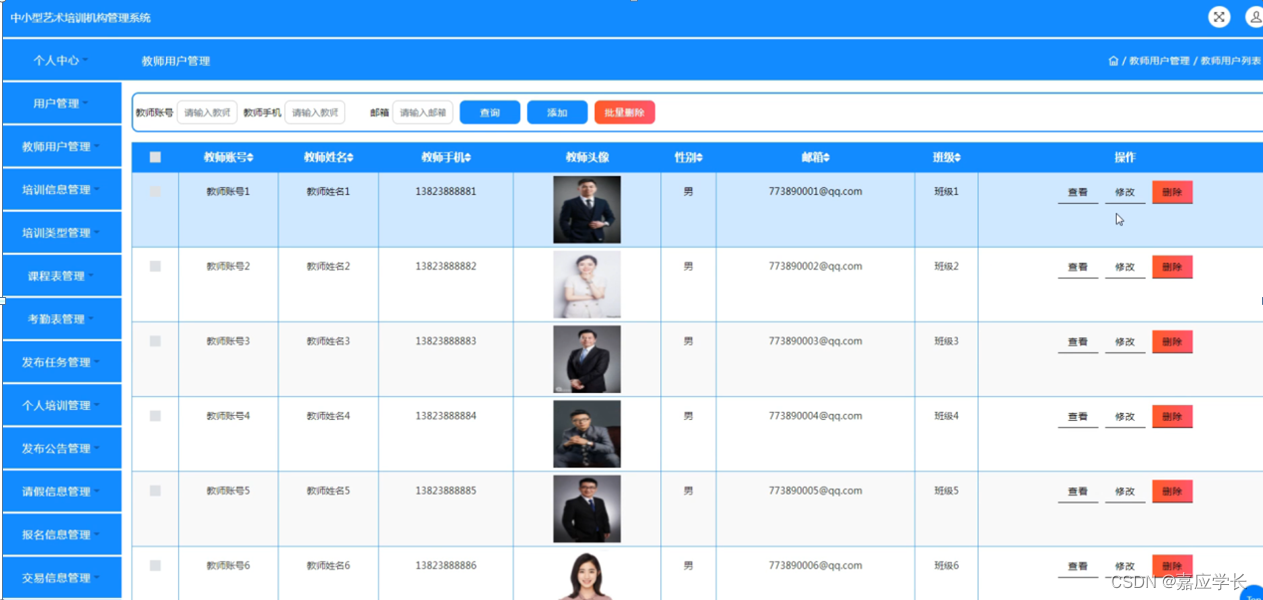Open teacher photo thumbnail in 教师账号4 row

pyautogui.click(x=587, y=435)
